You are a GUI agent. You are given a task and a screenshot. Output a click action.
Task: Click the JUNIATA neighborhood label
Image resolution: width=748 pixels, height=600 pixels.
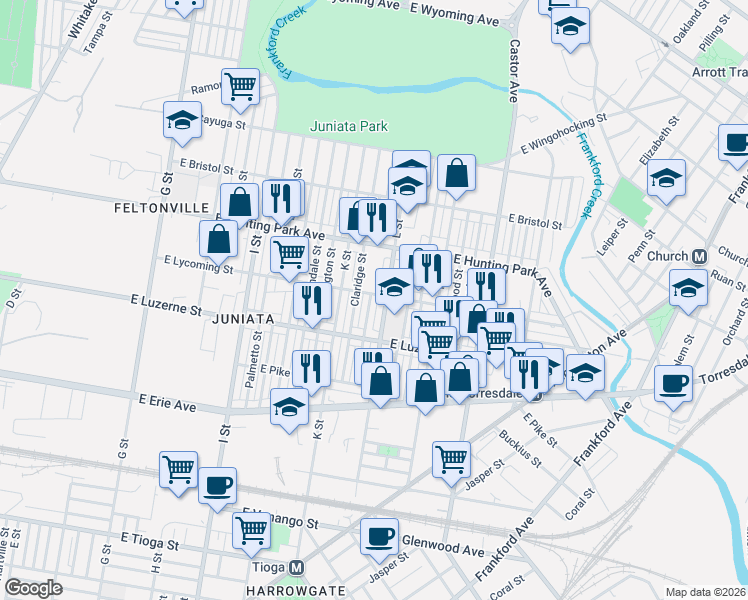click(x=243, y=319)
